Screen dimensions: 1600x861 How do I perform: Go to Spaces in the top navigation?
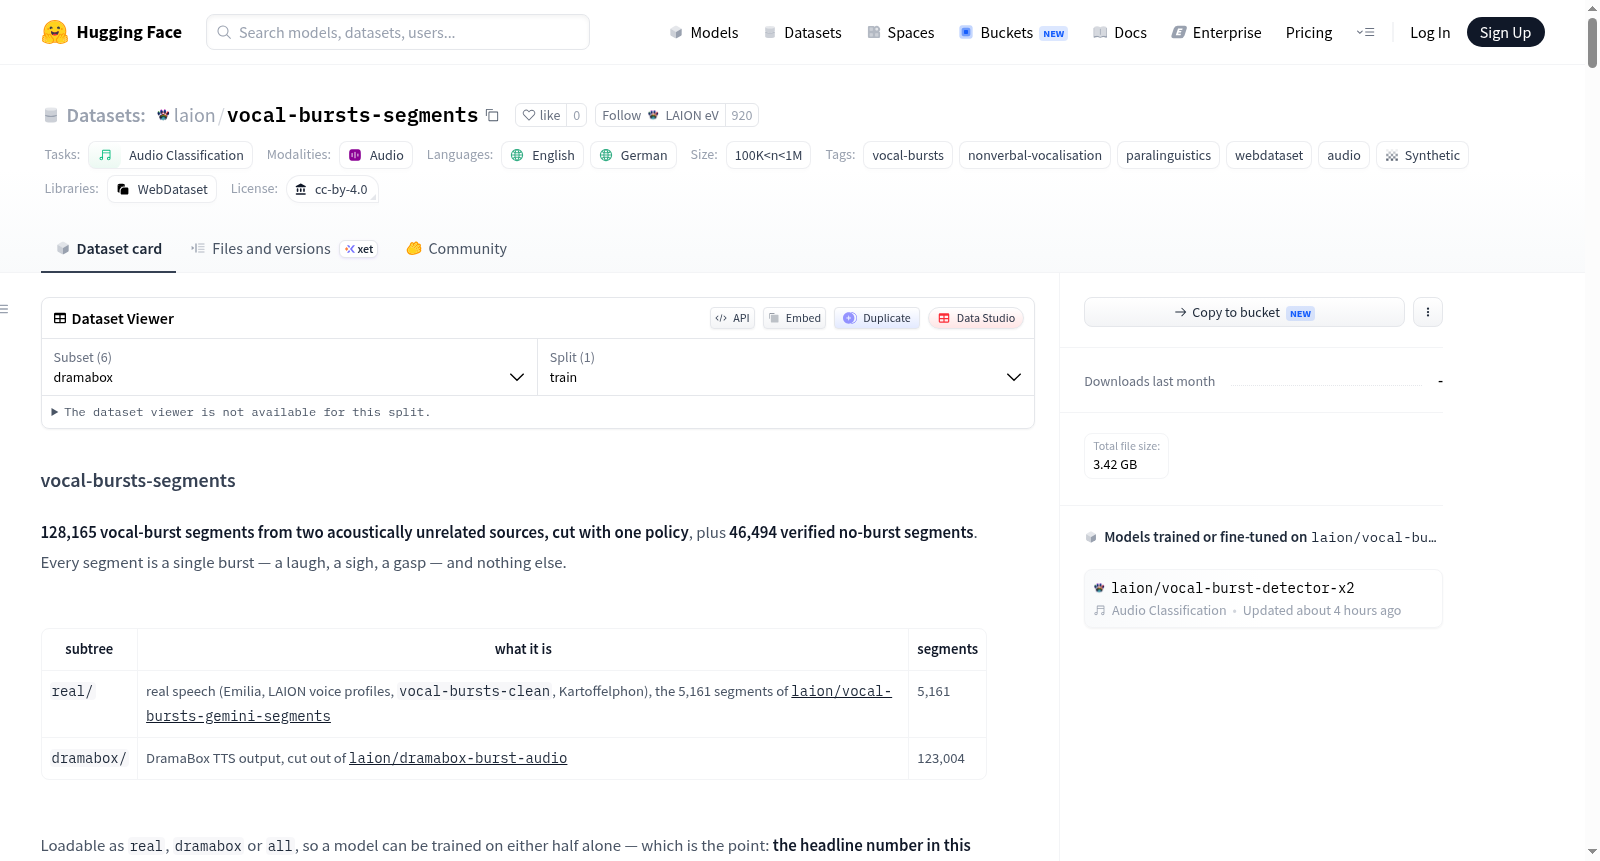901,32
